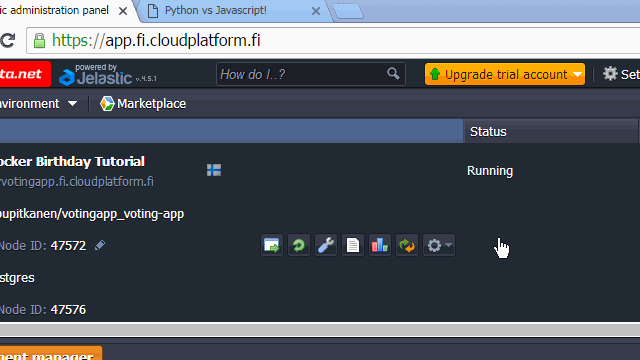Expand Upgrade trial account dropdown arrow
The image size is (640, 360).
tap(577, 75)
